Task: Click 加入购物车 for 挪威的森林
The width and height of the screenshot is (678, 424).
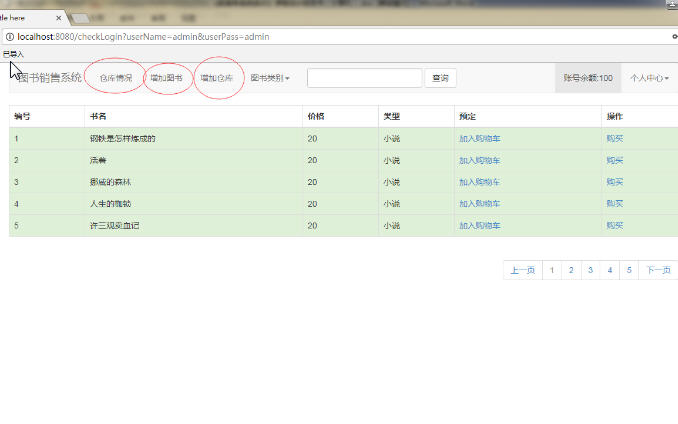Action: coord(480,182)
